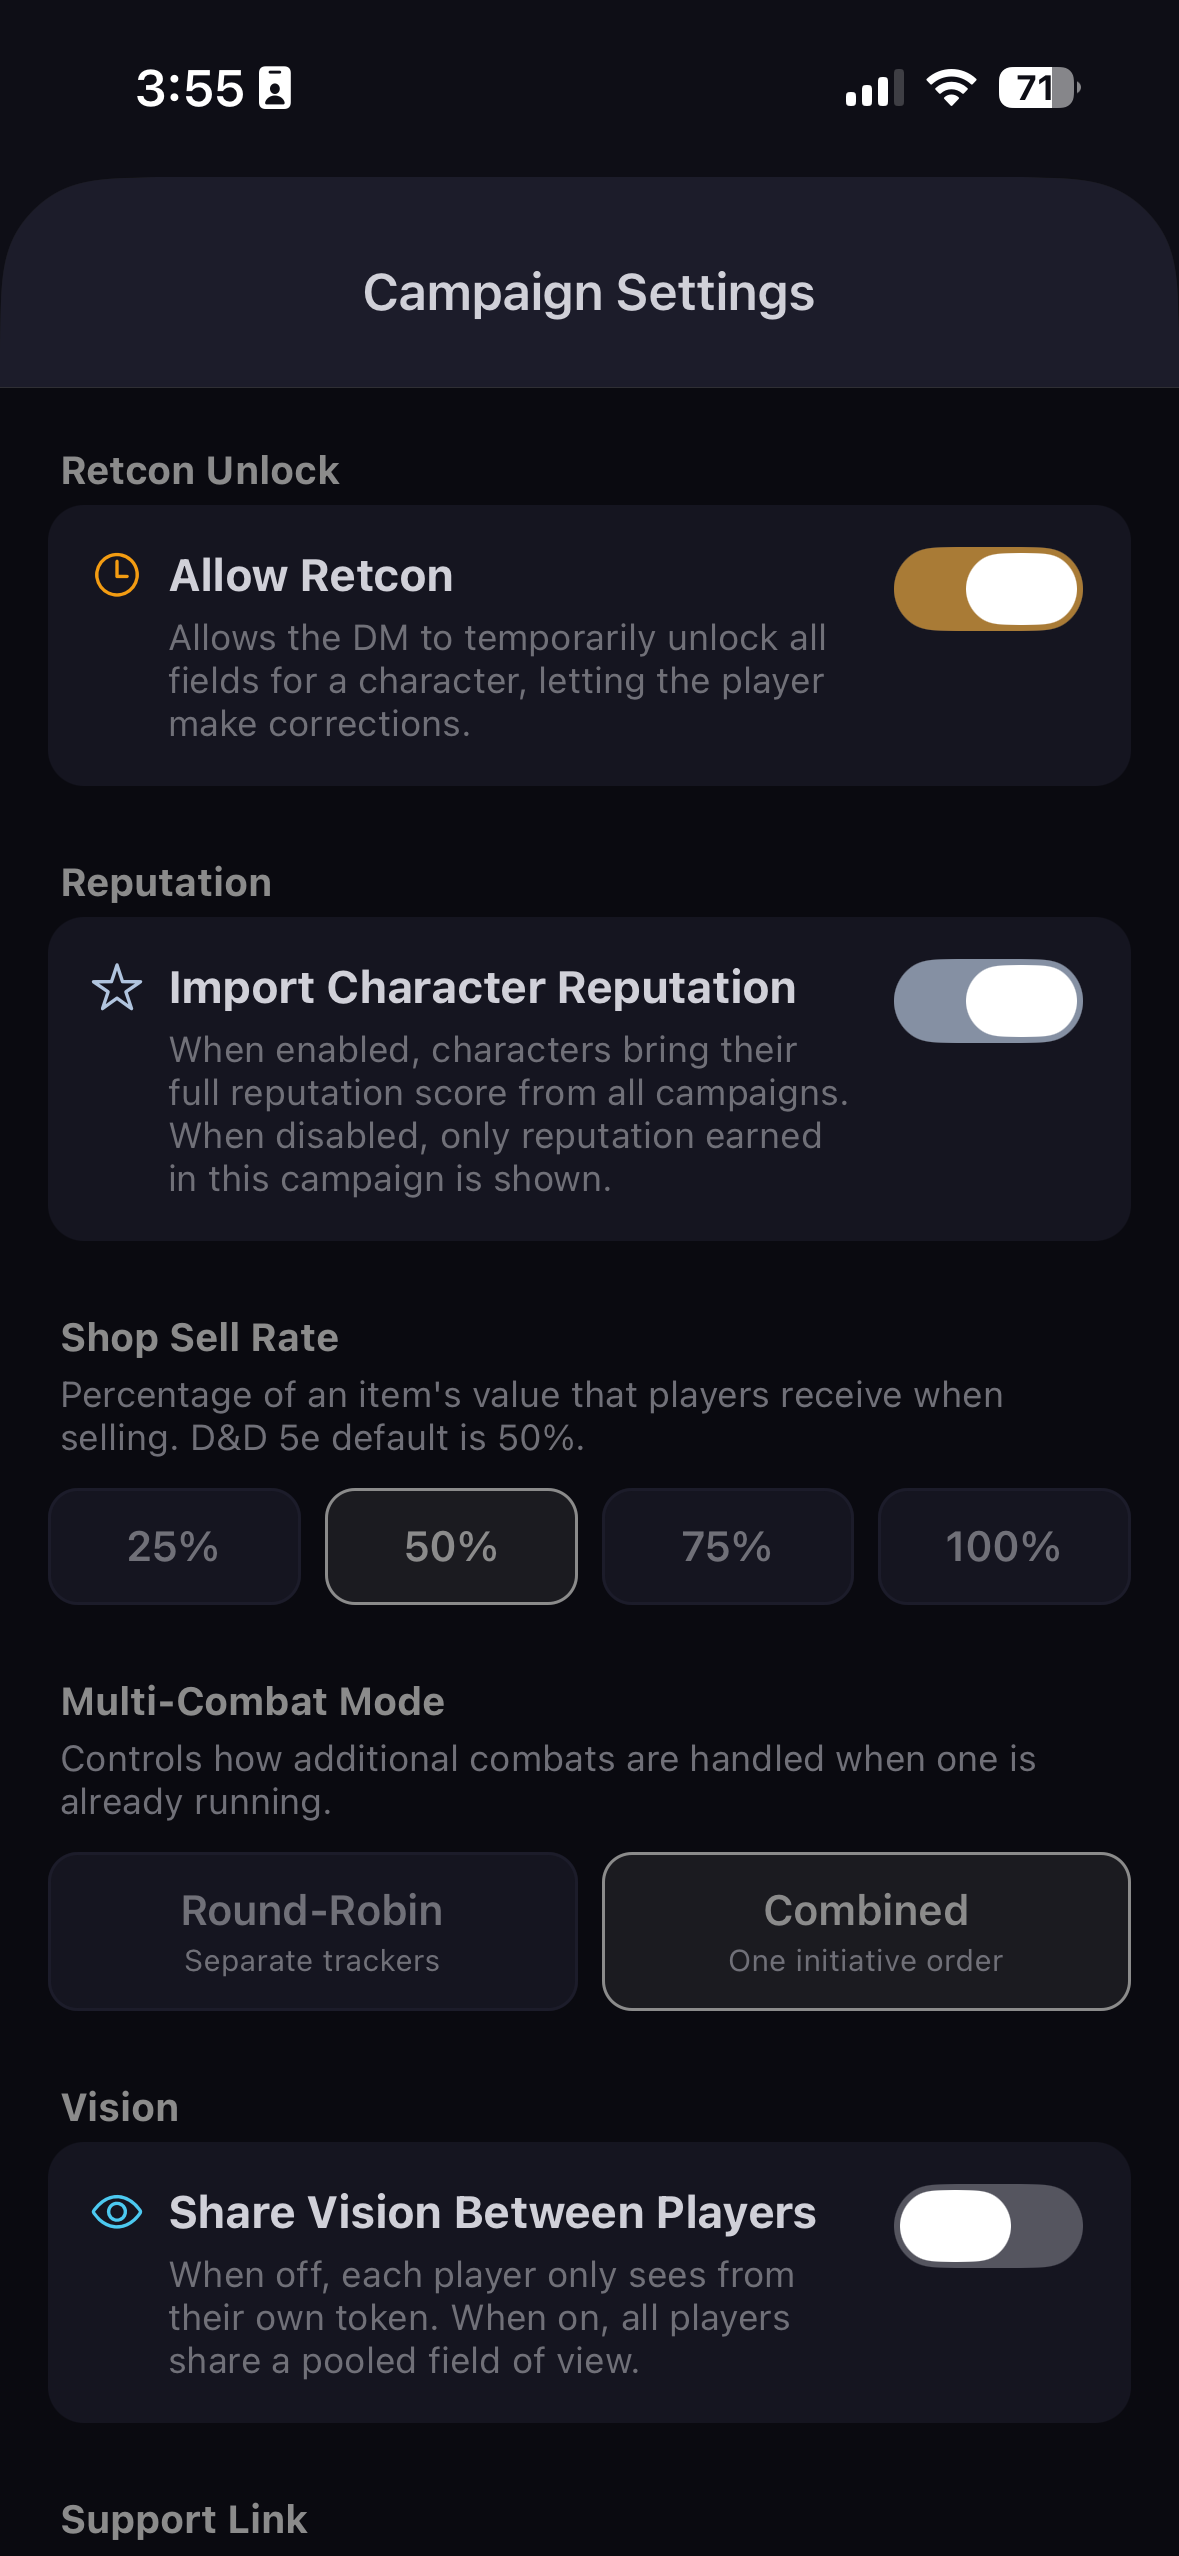Screen dimensions: 1179x2556
Task: Select the 100% shop sell rate
Action: pos(1003,1546)
